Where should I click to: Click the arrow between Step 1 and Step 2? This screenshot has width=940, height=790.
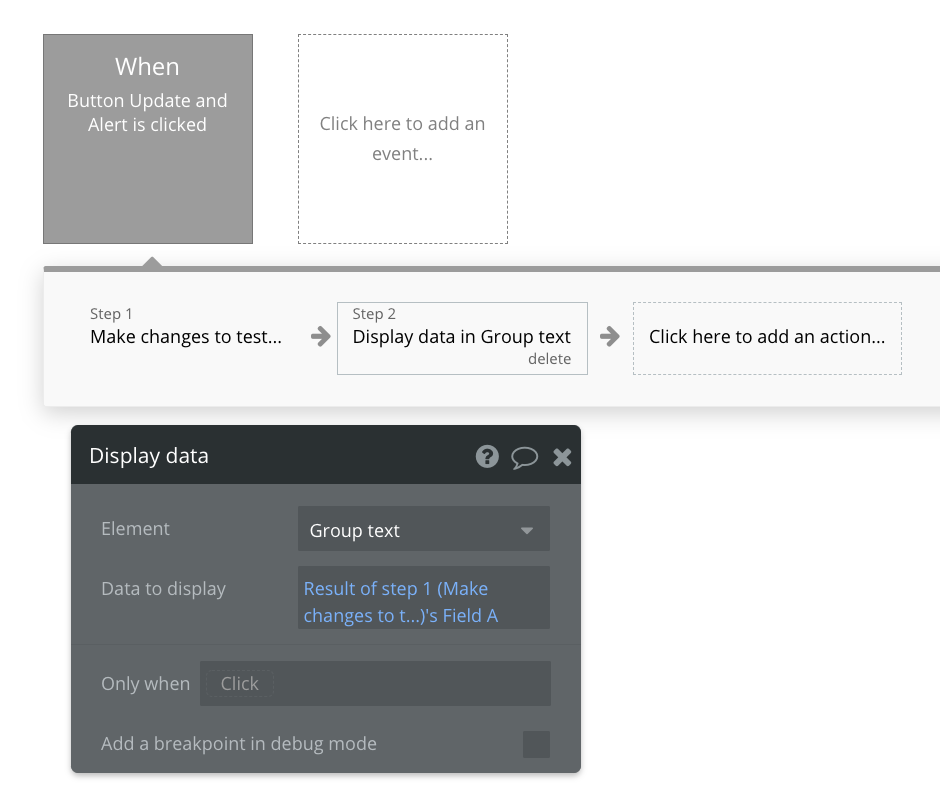(x=320, y=337)
